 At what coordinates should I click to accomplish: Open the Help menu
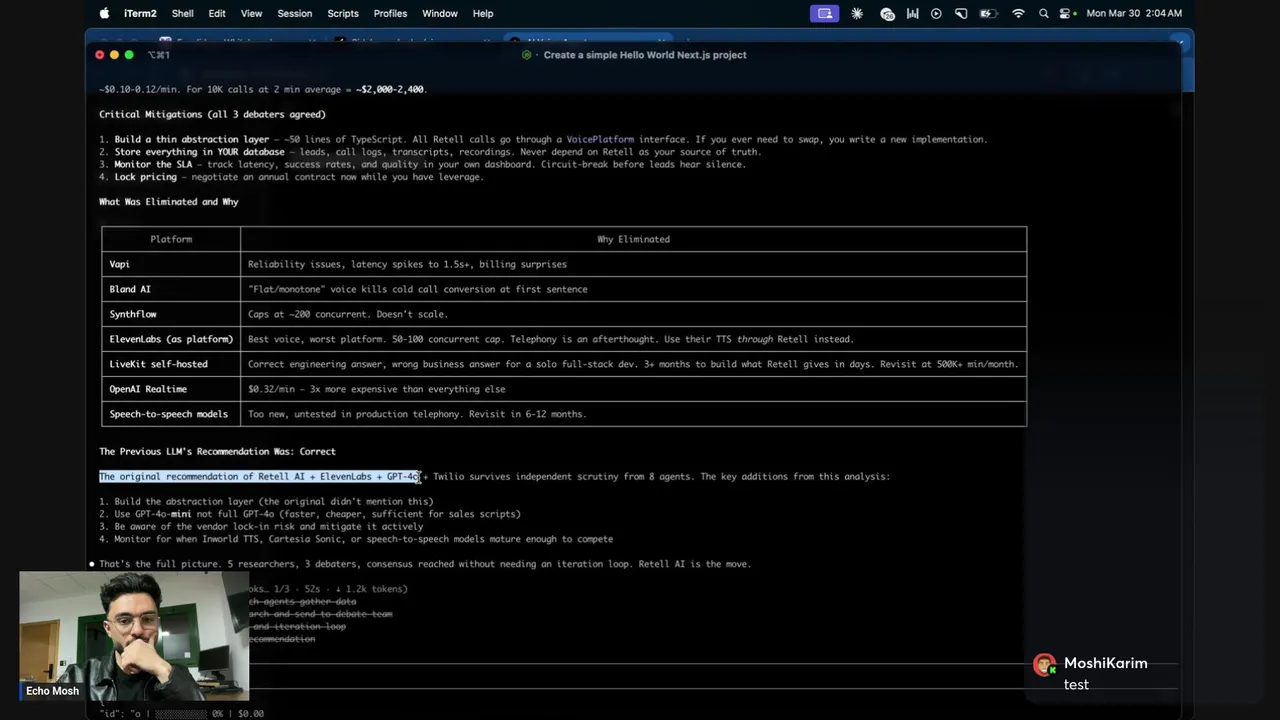tap(483, 13)
